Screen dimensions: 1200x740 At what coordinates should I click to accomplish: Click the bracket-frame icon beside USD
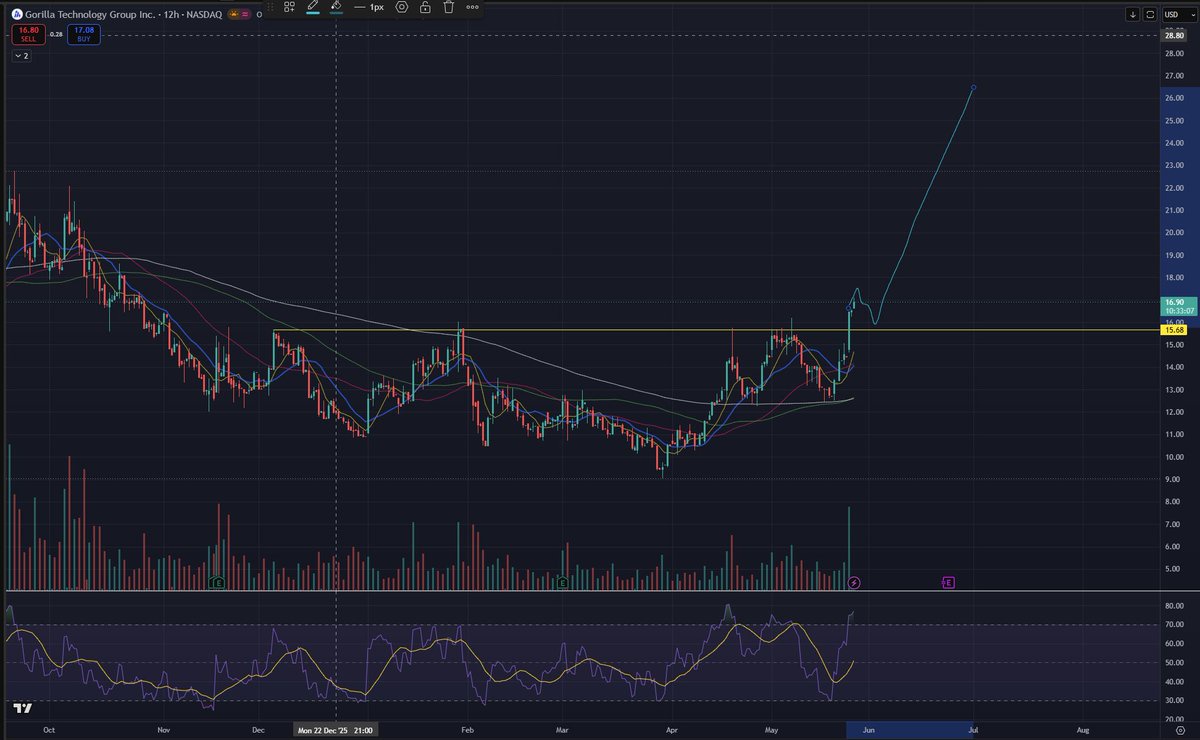[x=1150, y=14]
